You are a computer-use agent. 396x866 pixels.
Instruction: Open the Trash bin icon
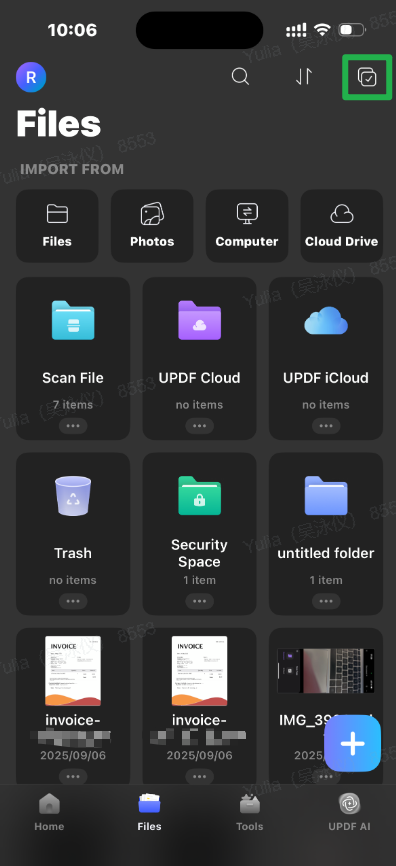[73, 495]
